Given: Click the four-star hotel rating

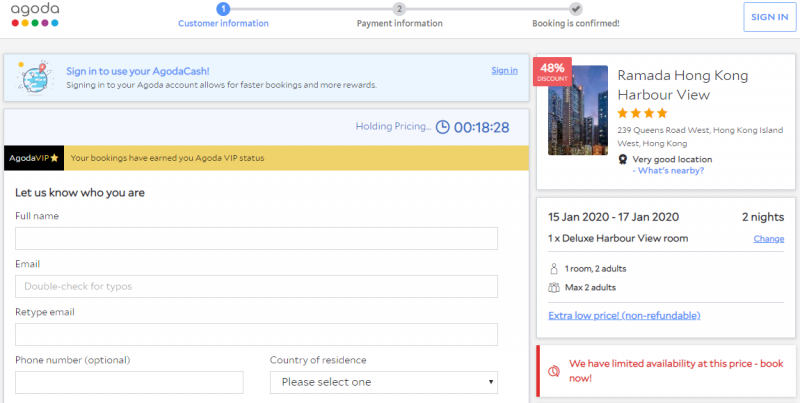Looking at the screenshot, I should pyautogui.click(x=642, y=113).
